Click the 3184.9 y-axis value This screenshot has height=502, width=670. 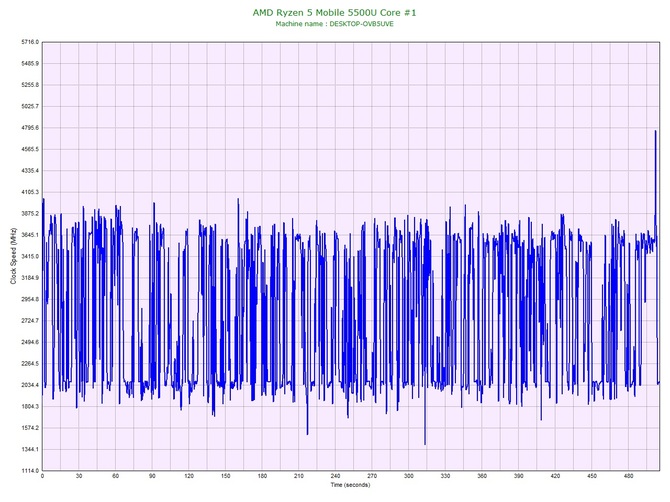pyautogui.click(x=30, y=278)
